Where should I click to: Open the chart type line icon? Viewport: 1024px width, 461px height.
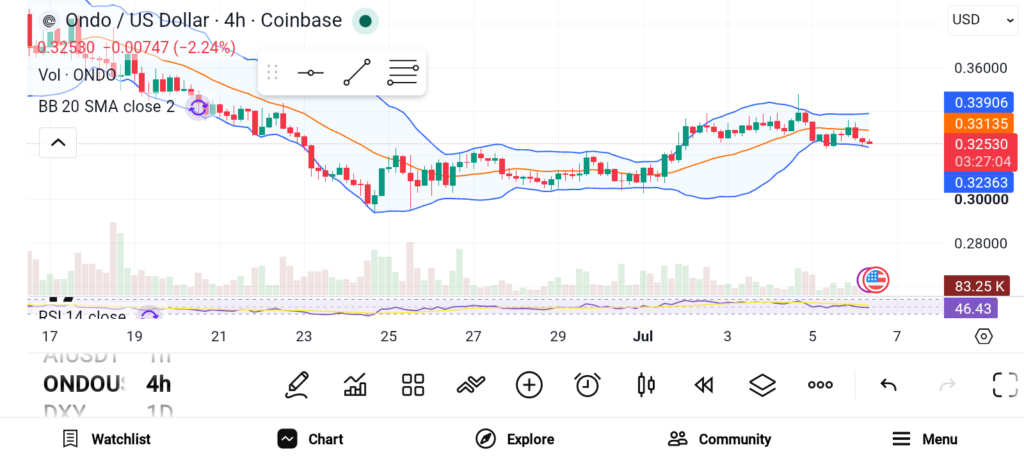pyautogui.click(x=471, y=385)
